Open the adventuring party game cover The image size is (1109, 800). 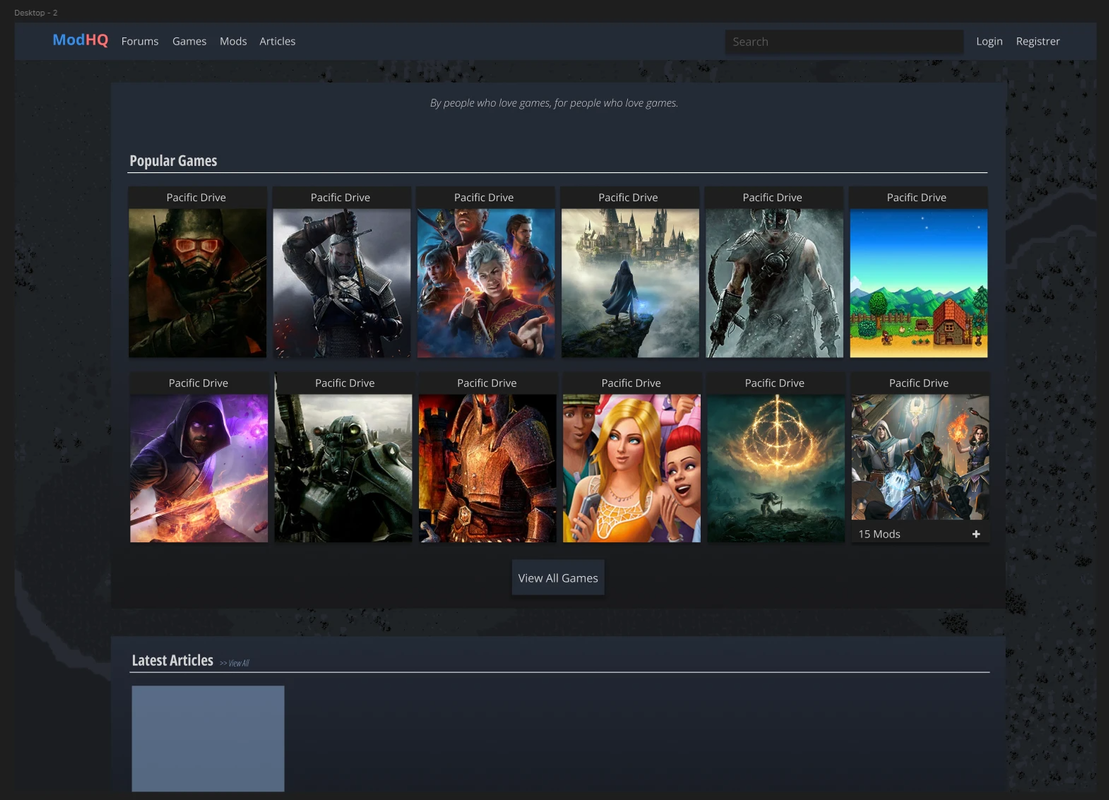click(920, 458)
